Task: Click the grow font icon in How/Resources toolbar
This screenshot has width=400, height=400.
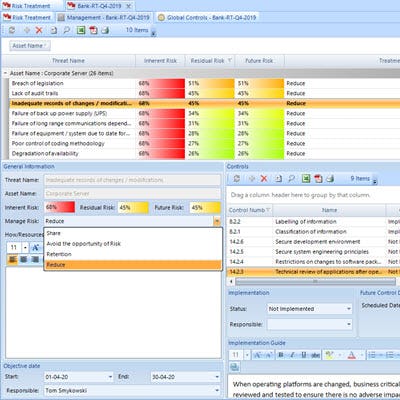Action: (35, 247)
